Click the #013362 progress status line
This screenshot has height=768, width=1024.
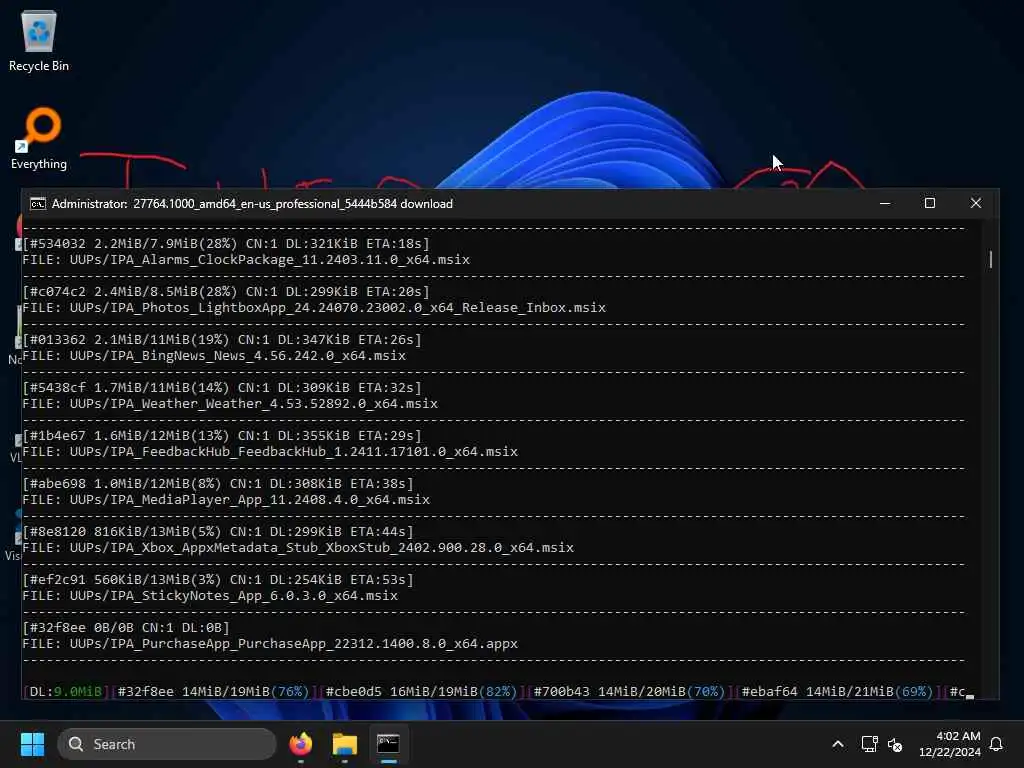(222, 340)
